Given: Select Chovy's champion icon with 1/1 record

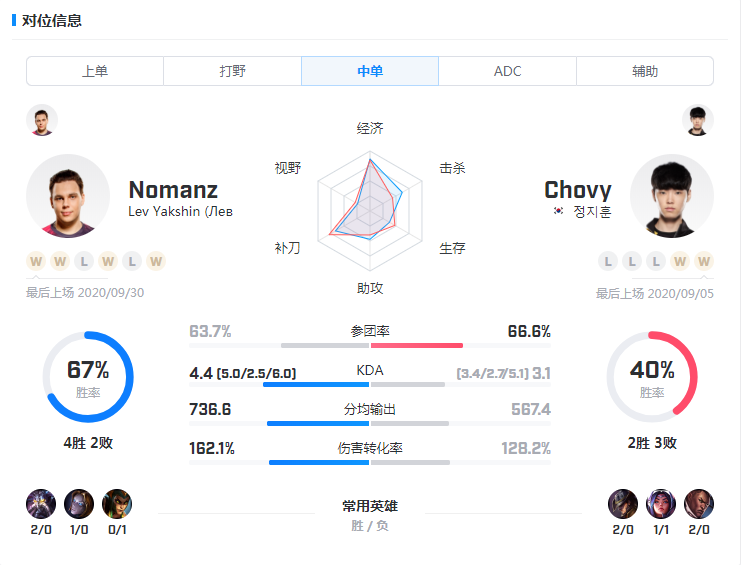Looking at the screenshot, I should [x=661, y=504].
